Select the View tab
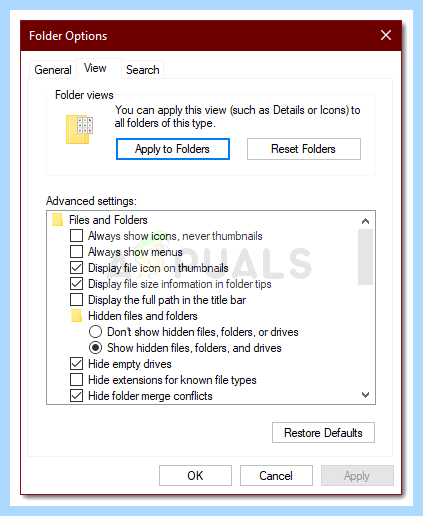423x516 pixels. [99, 68]
